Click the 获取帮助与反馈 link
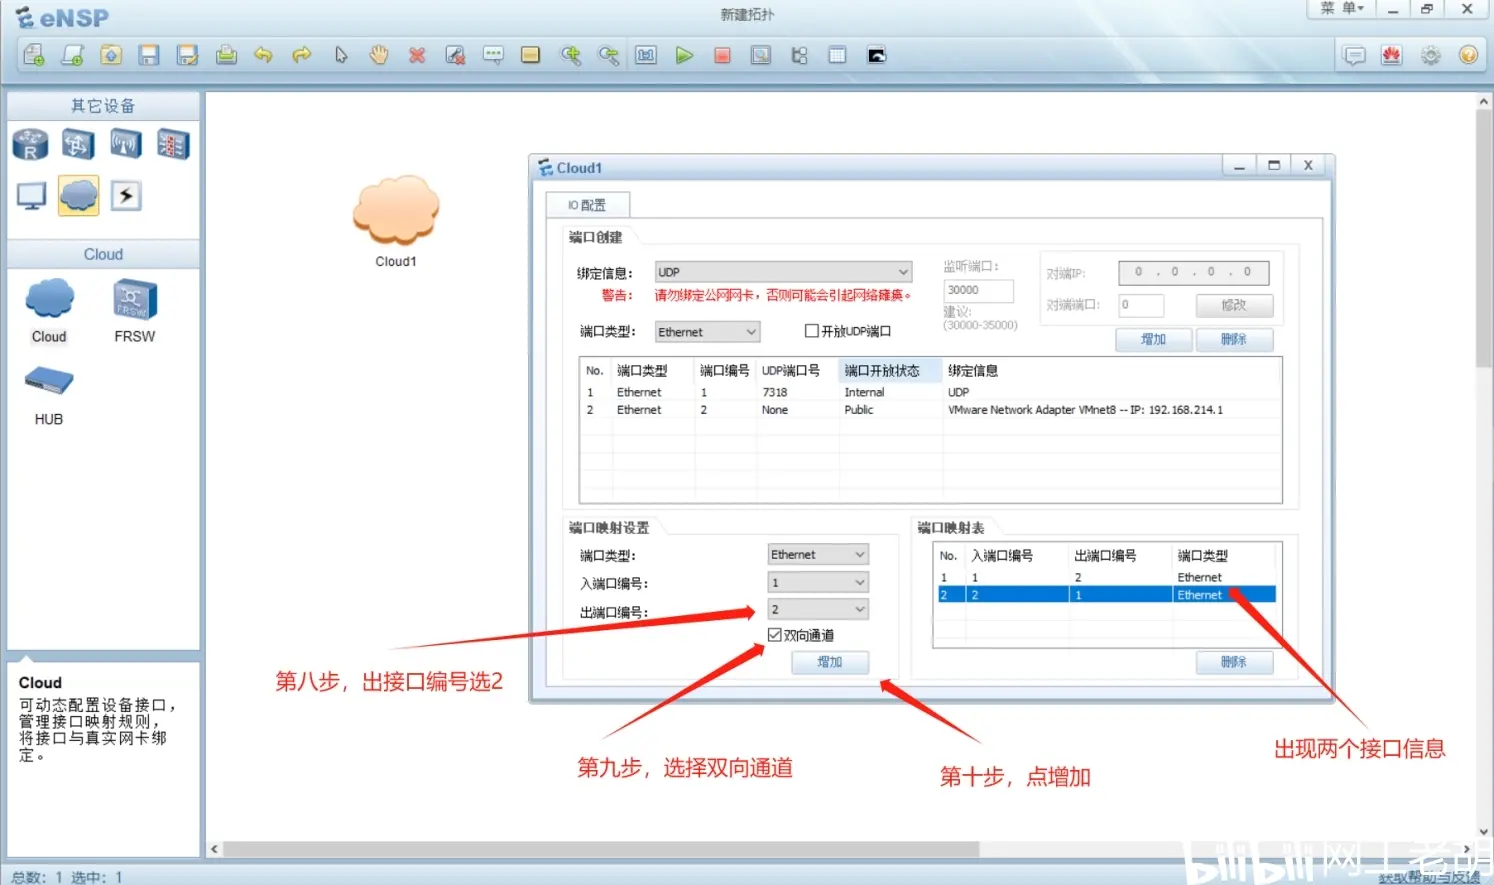The height and width of the screenshot is (885, 1494). coord(1429,877)
